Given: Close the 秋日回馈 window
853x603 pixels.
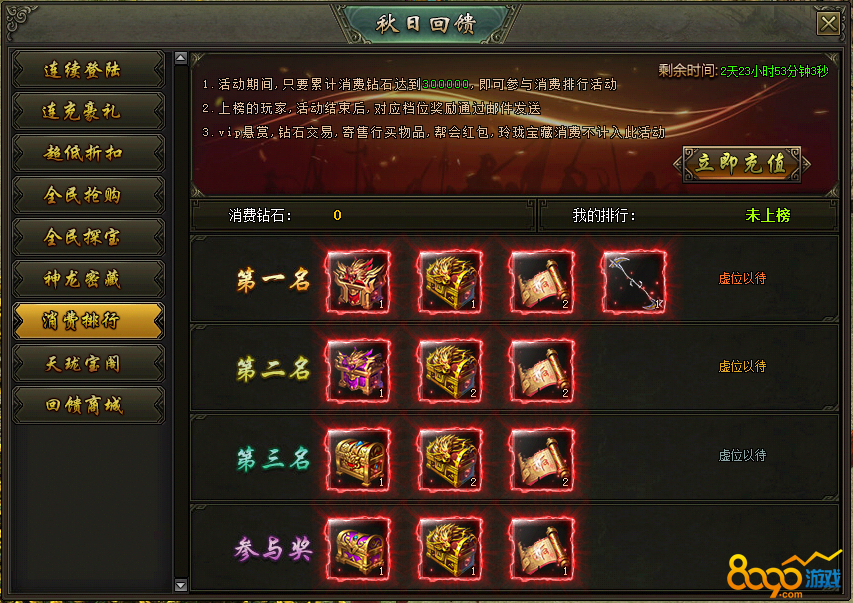Looking at the screenshot, I should [829, 23].
